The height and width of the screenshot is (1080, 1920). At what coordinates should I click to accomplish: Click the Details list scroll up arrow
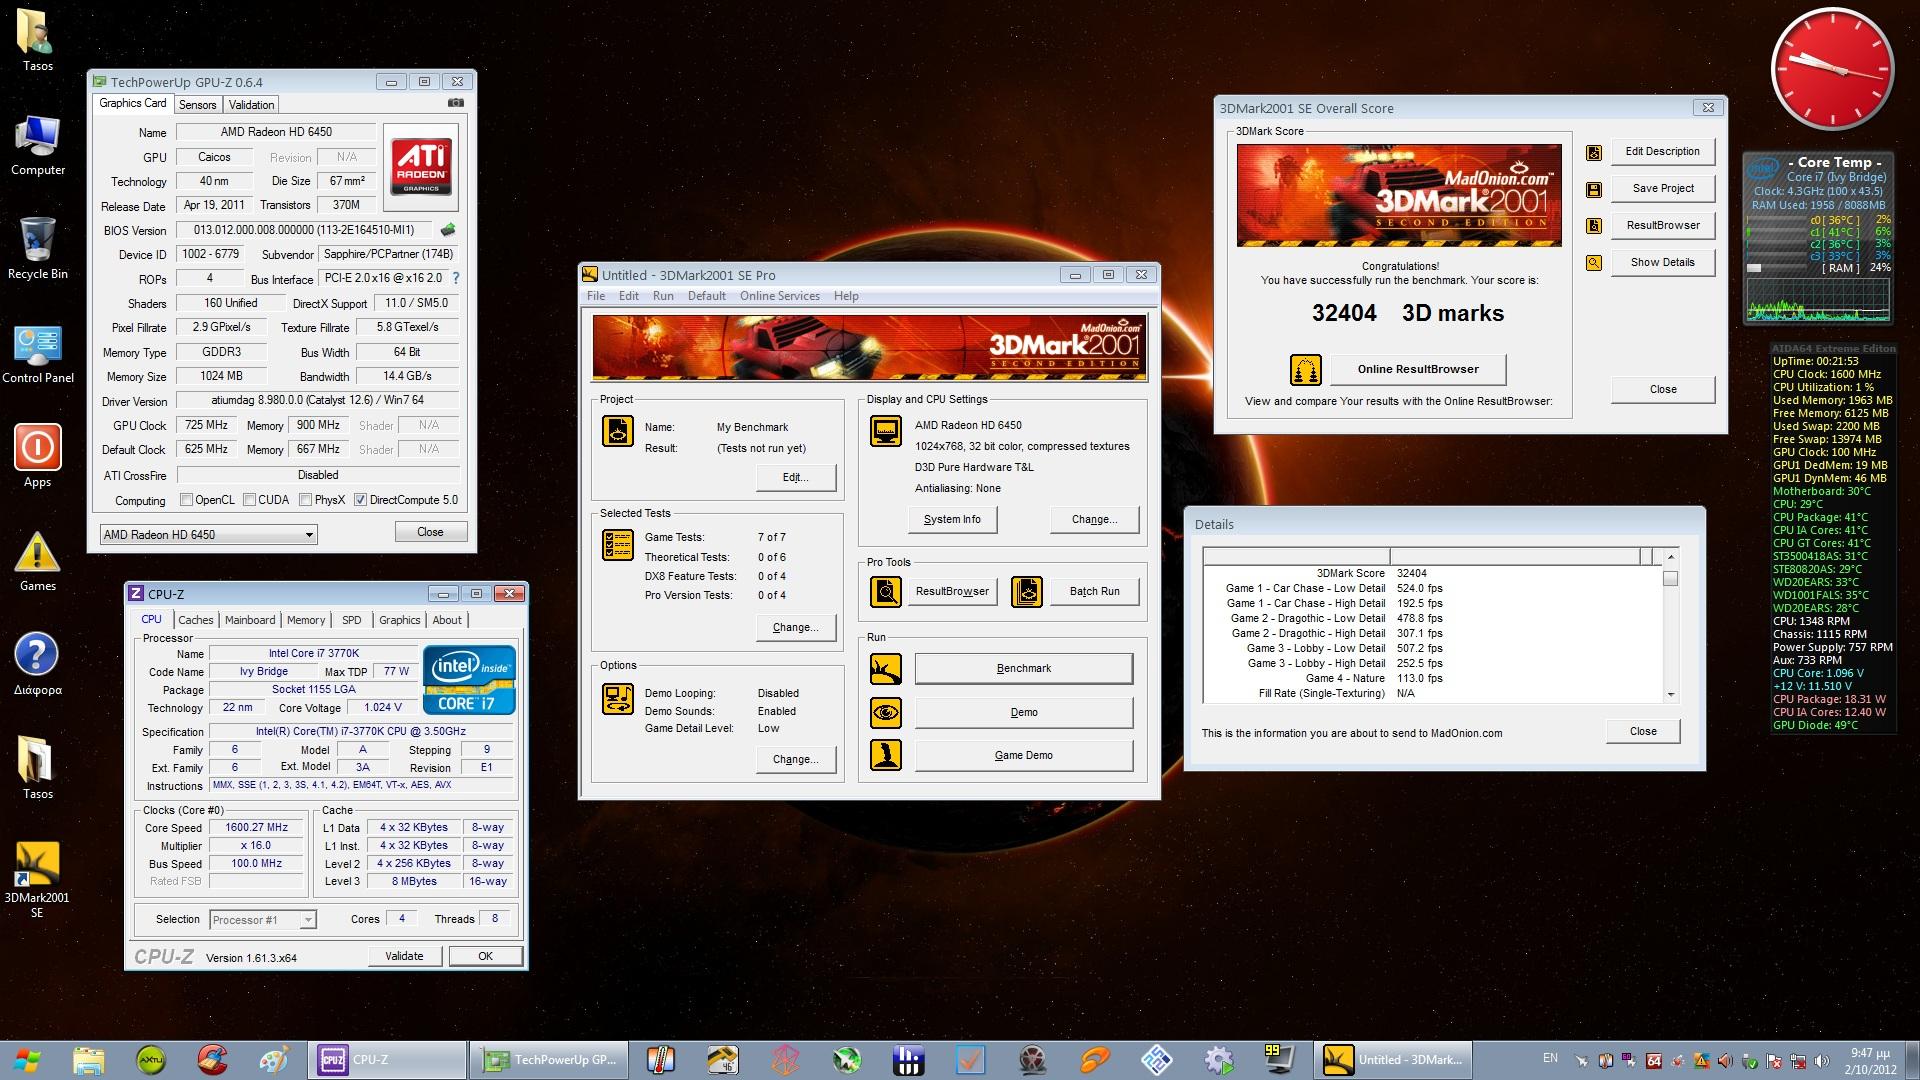pyautogui.click(x=1670, y=557)
